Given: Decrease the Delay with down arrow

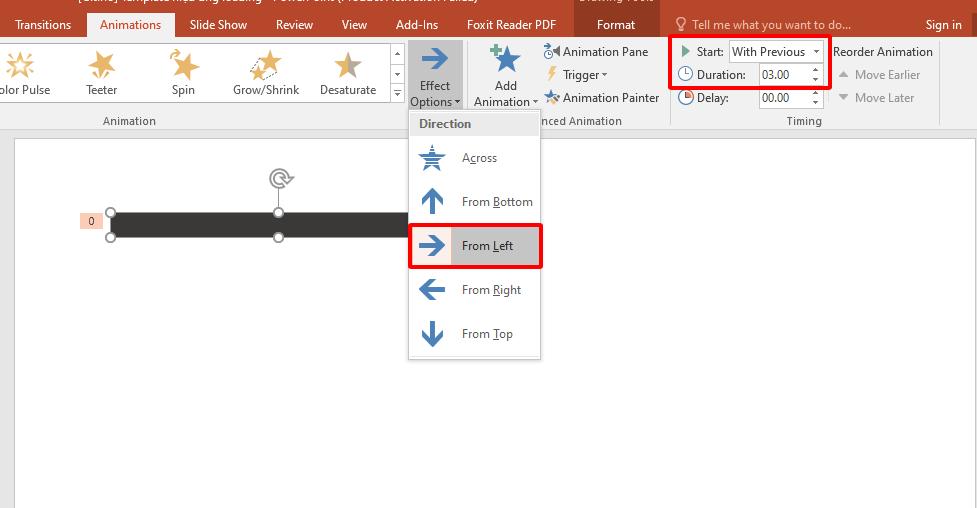Looking at the screenshot, I should pos(816,103).
